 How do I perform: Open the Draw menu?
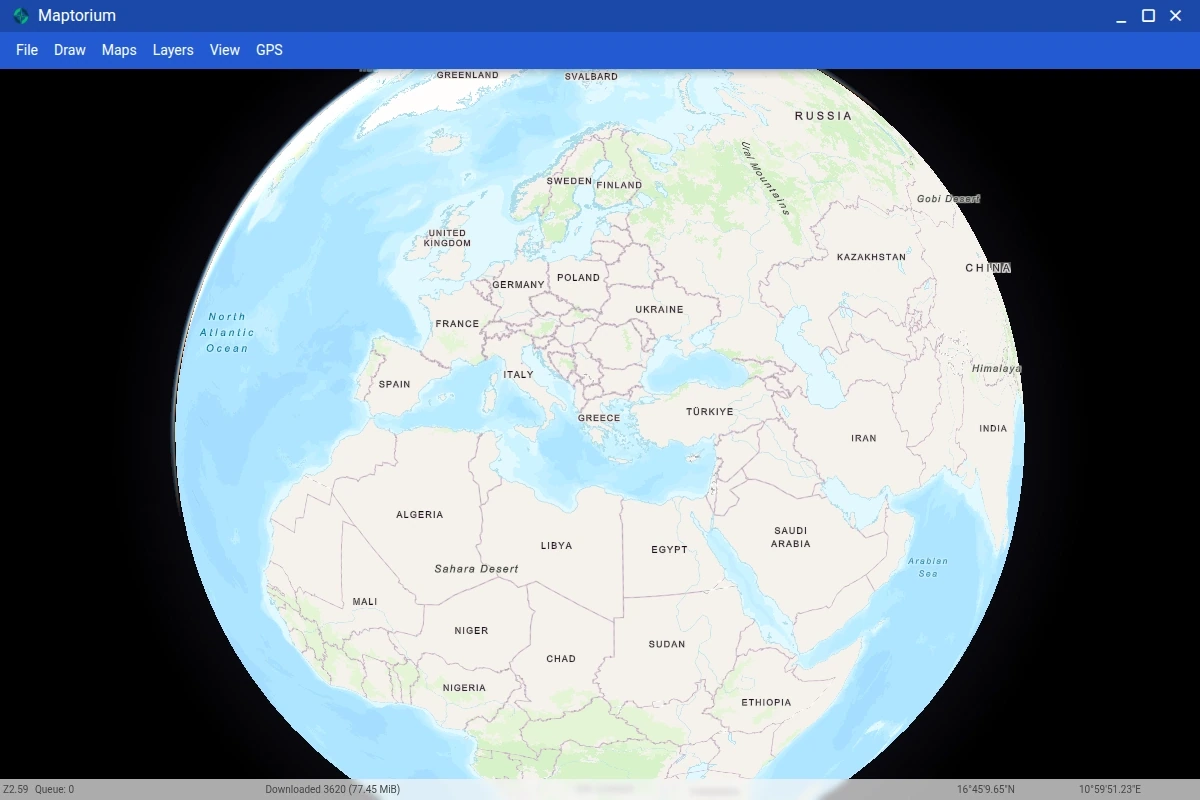point(70,50)
